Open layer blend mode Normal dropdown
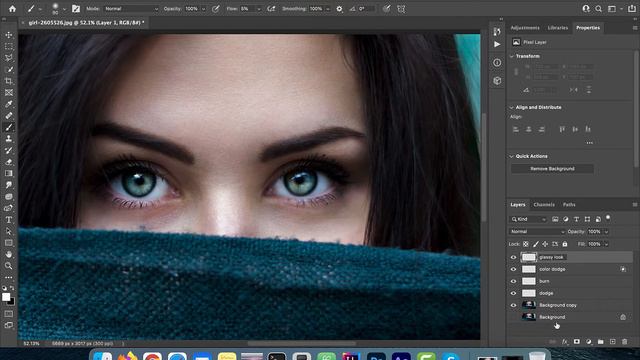Image resolution: width=640 pixels, height=360 pixels. click(x=537, y=231)
